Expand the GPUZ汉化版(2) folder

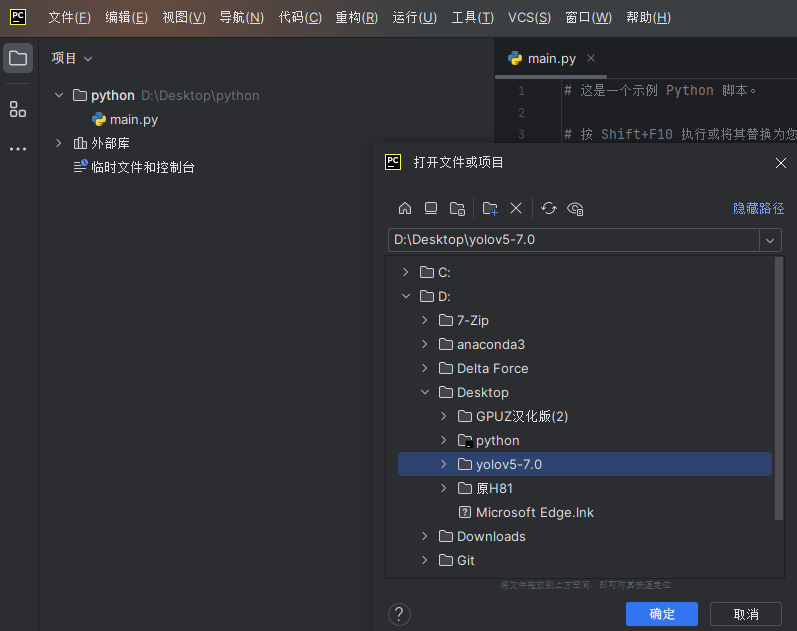(x=443, y=416)
